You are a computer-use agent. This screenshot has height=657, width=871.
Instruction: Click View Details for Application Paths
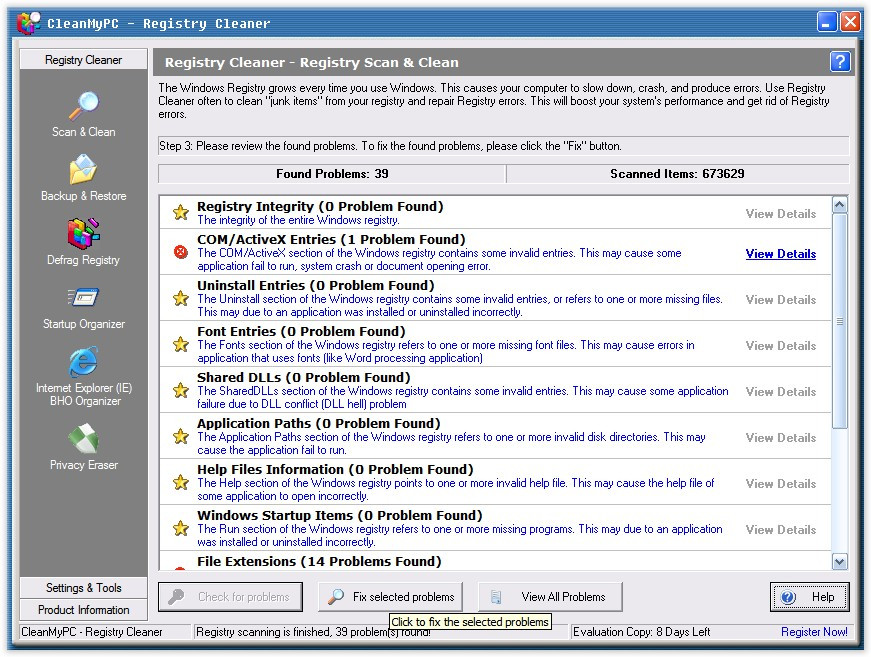click(x=780, y=438)
